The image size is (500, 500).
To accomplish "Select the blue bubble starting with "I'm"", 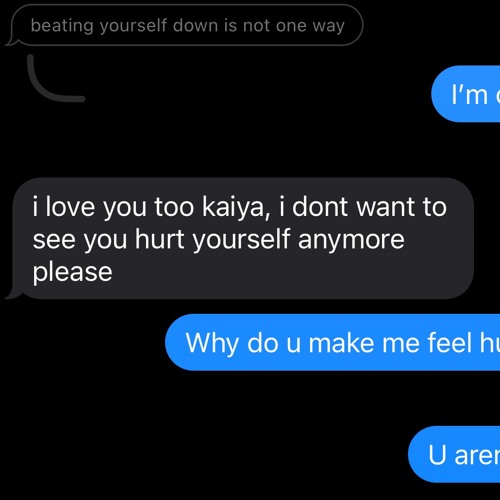I will click(x=466, y=94).
